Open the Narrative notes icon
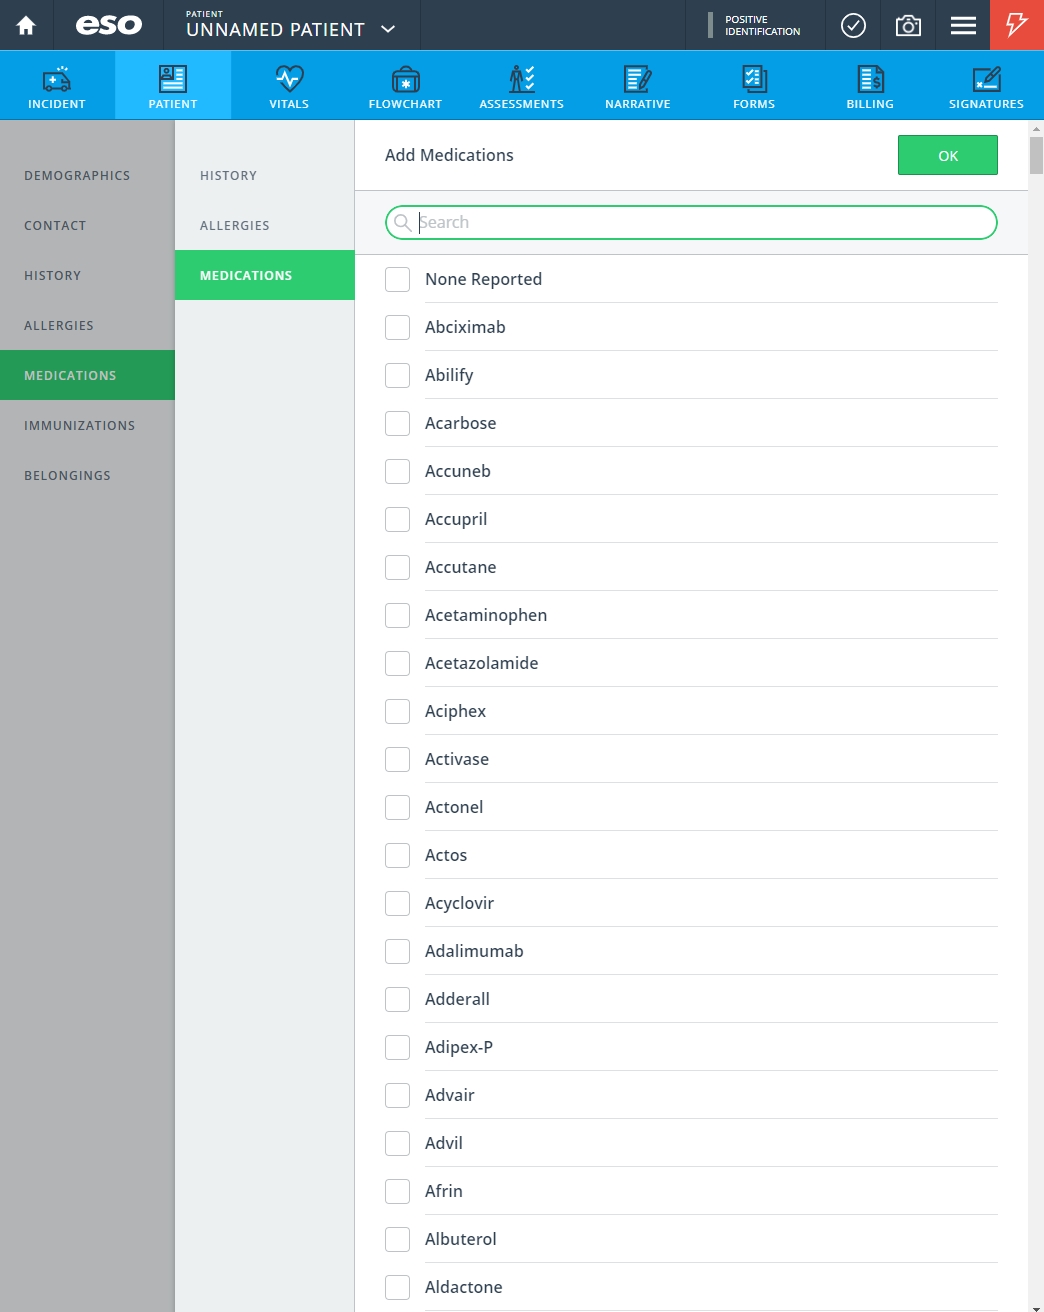The width and height of the screenshot is (1044, 1312). pos(637,79)
